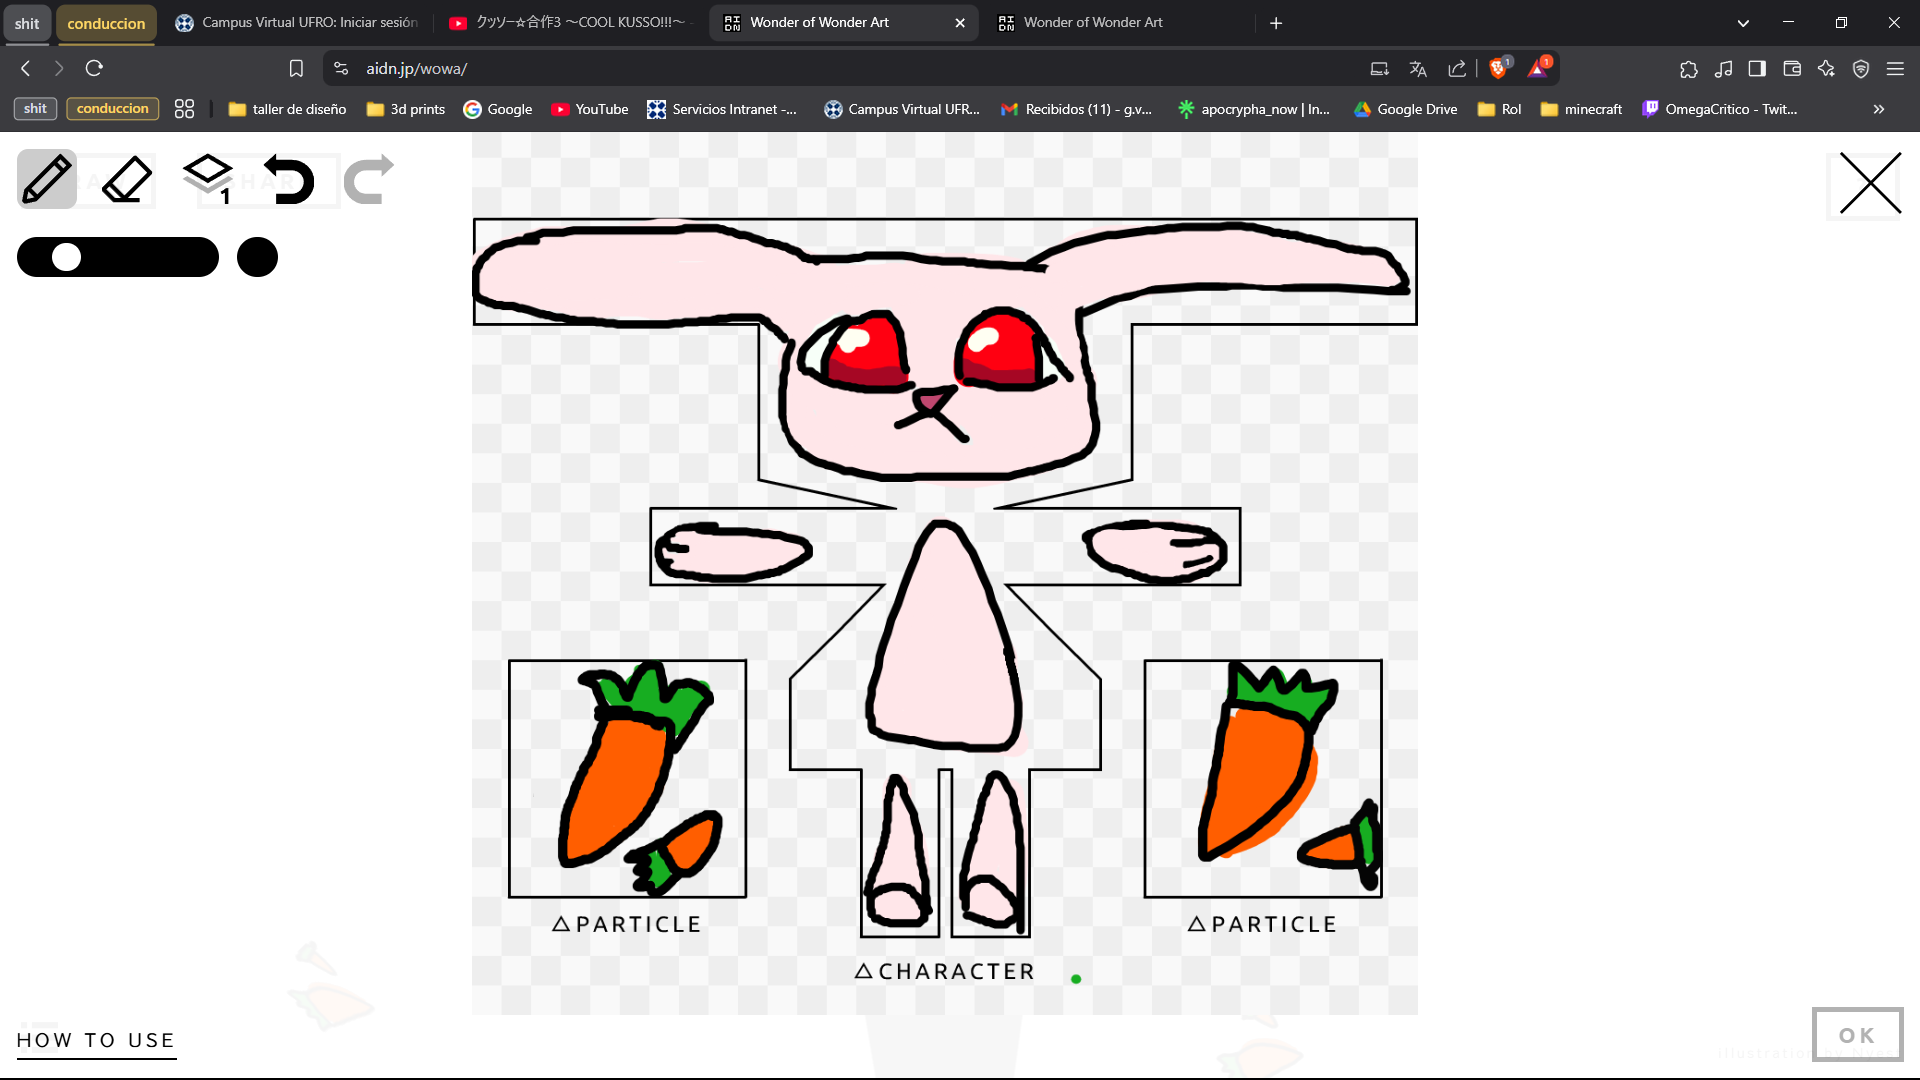The height and width of the screenshot is (1080, 1920).
Task: Open the Brave Rewards triangle icon
Action: (1540, 68)
